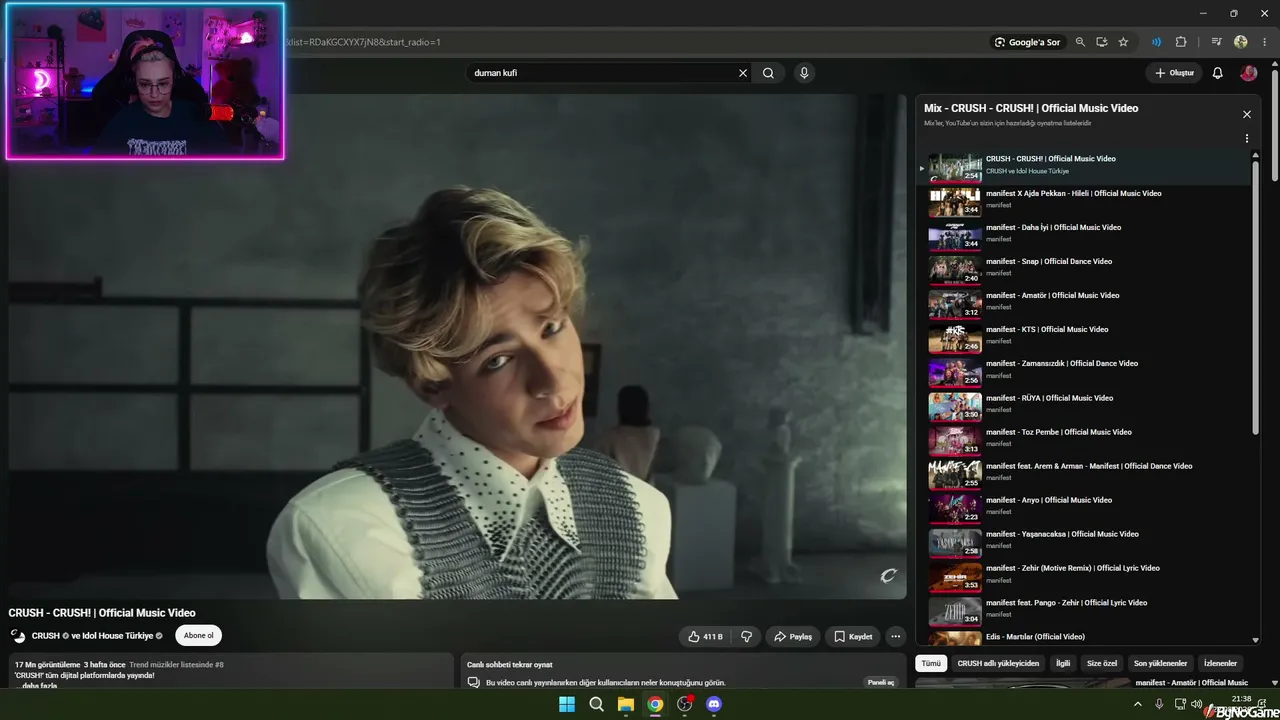The width and height of the screenshot is (1280, 720).
Task: Bookmark this page with the star
Action: 1123,42
